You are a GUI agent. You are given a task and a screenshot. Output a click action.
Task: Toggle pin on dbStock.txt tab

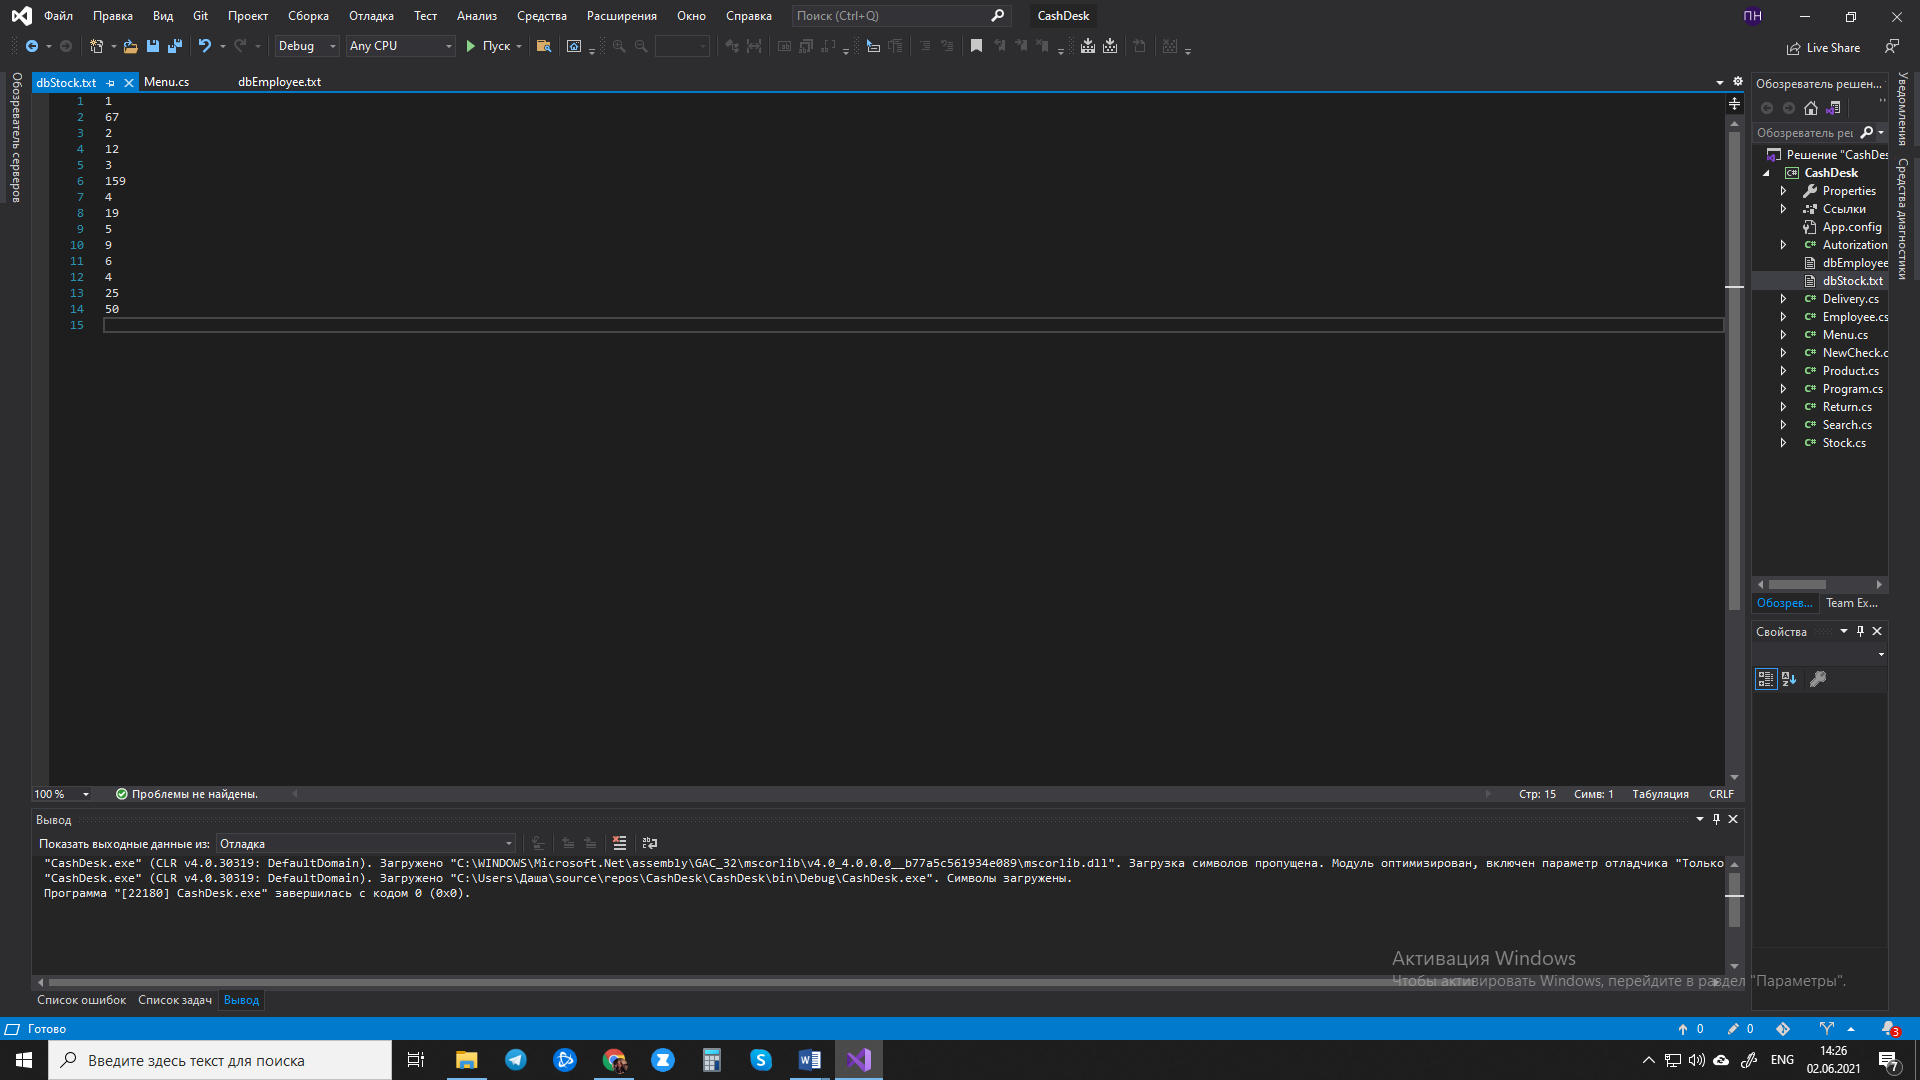111,83
